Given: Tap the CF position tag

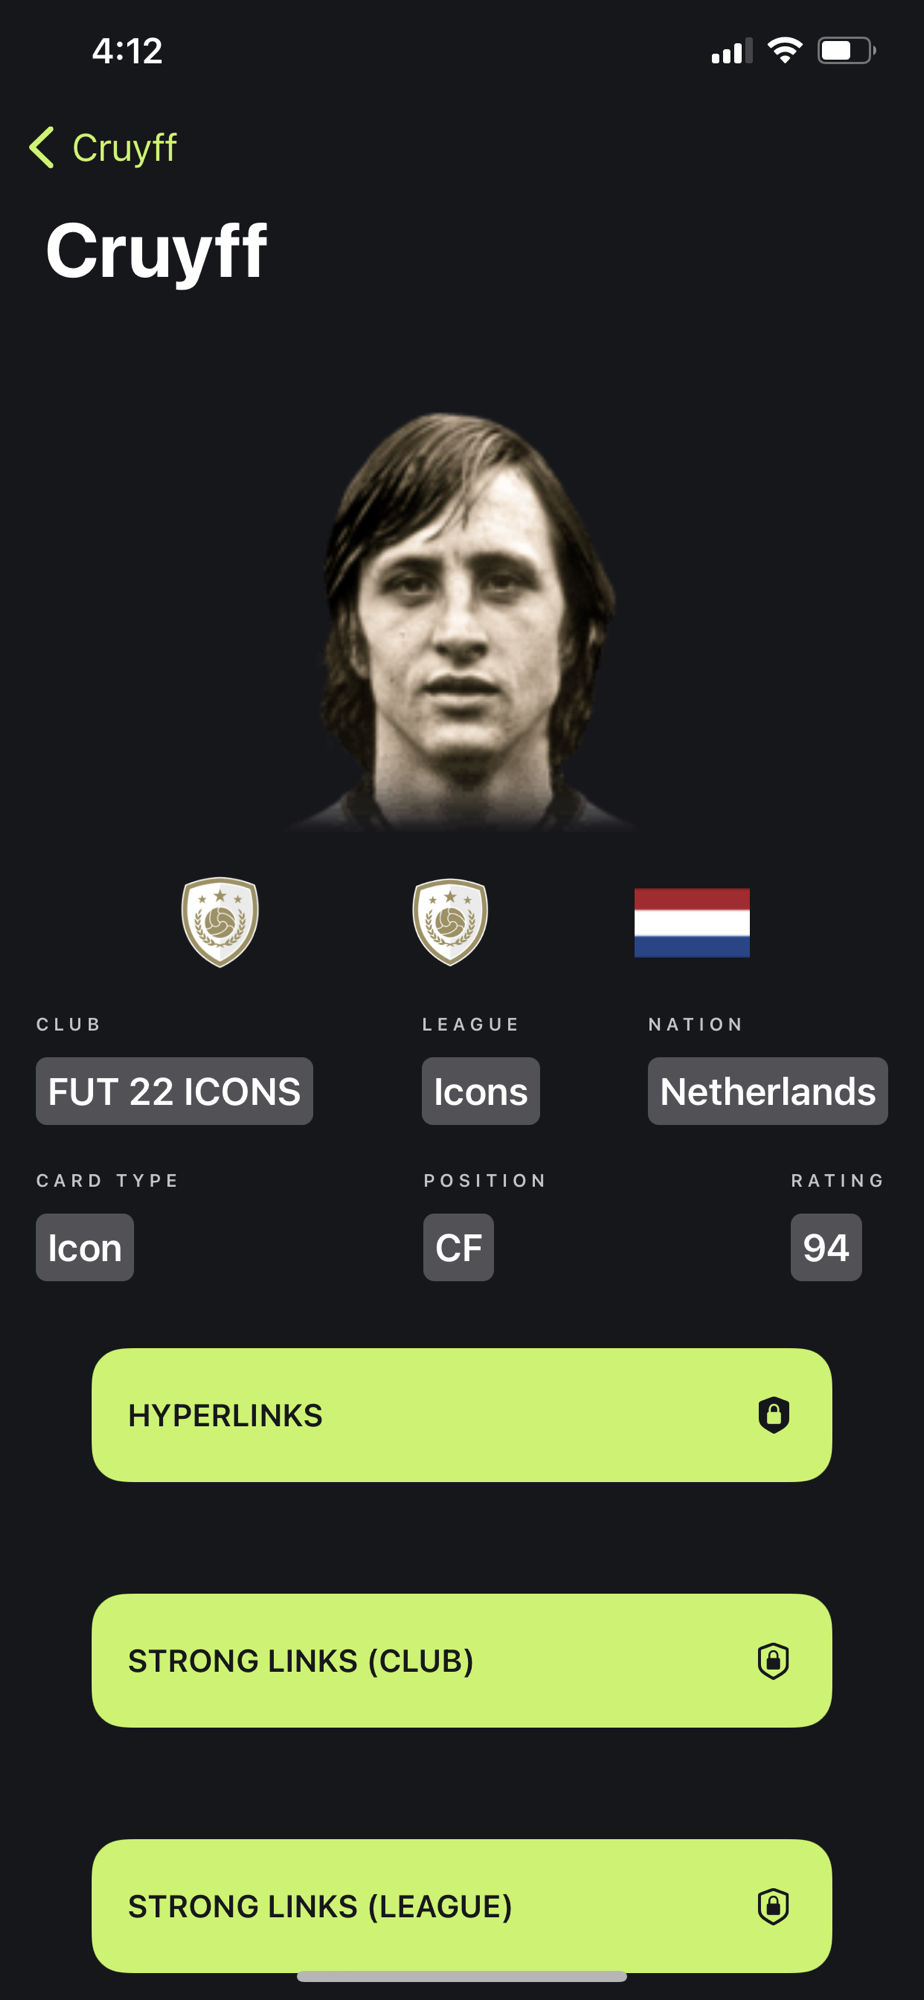Looking at the screenshot, I should 459,1247.
